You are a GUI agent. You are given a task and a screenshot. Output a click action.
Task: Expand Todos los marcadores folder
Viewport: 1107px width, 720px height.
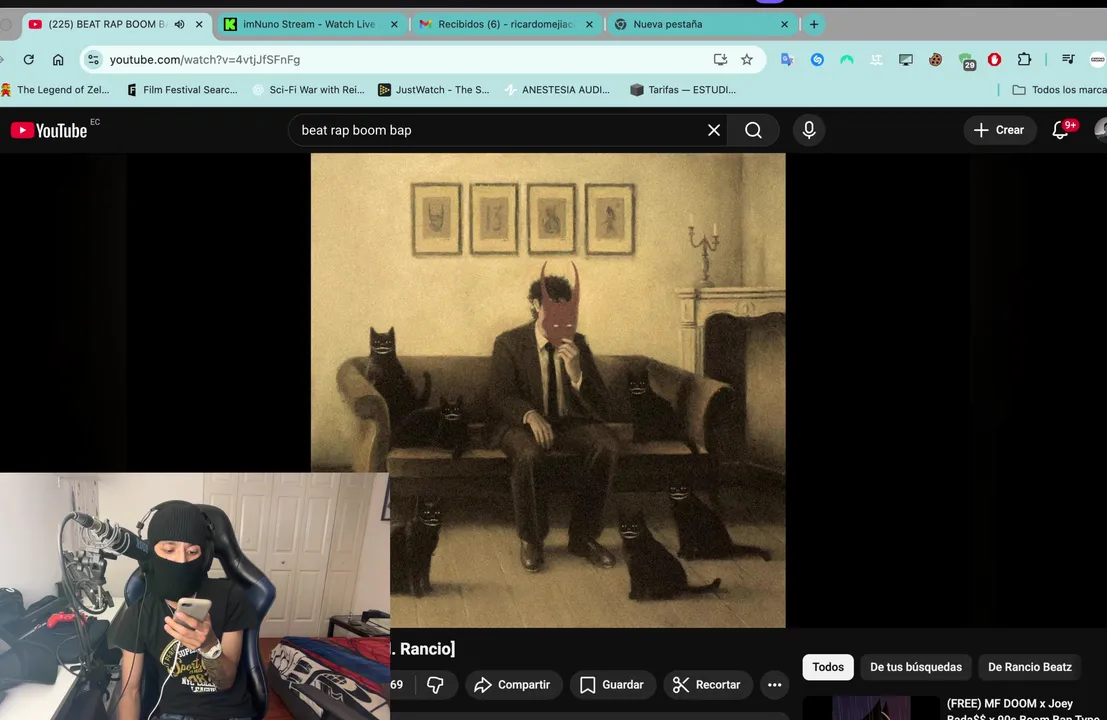(x=1059, y=90)
